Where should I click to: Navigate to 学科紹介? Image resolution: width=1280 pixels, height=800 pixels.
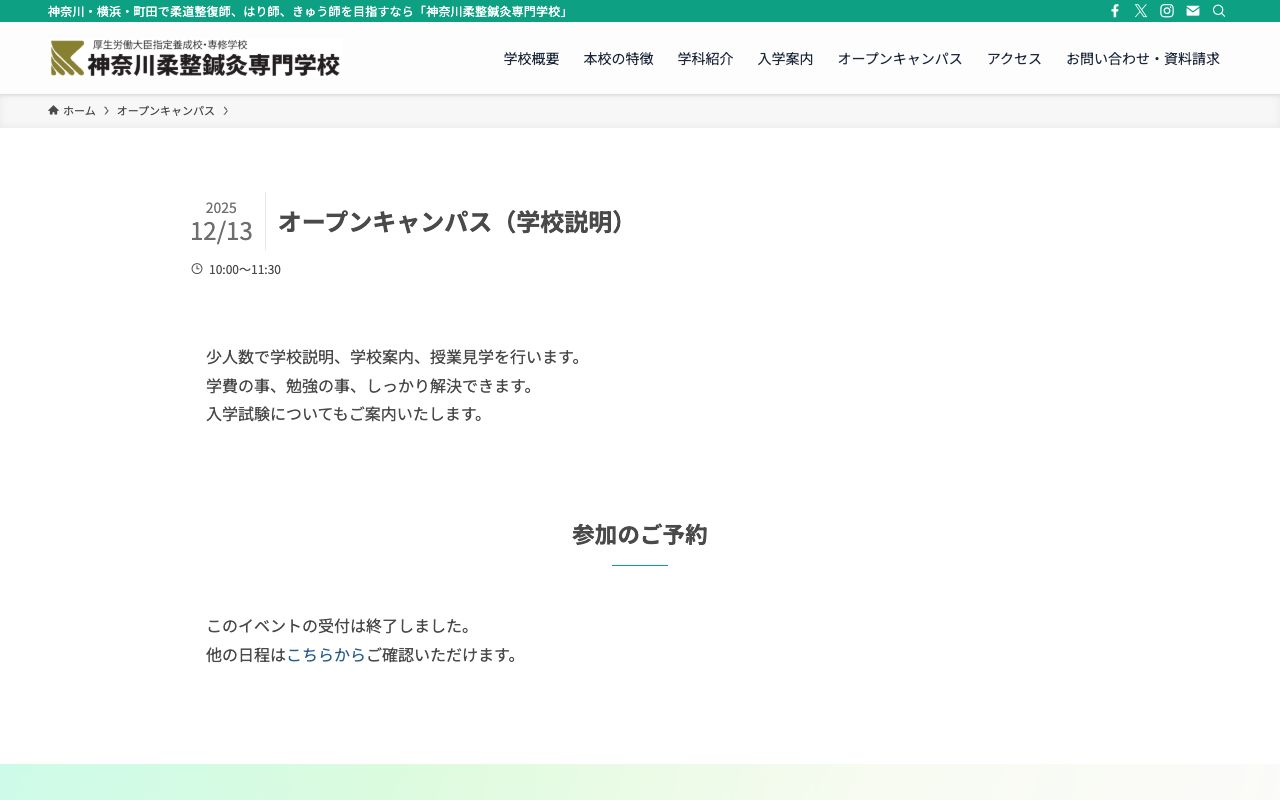705,59
